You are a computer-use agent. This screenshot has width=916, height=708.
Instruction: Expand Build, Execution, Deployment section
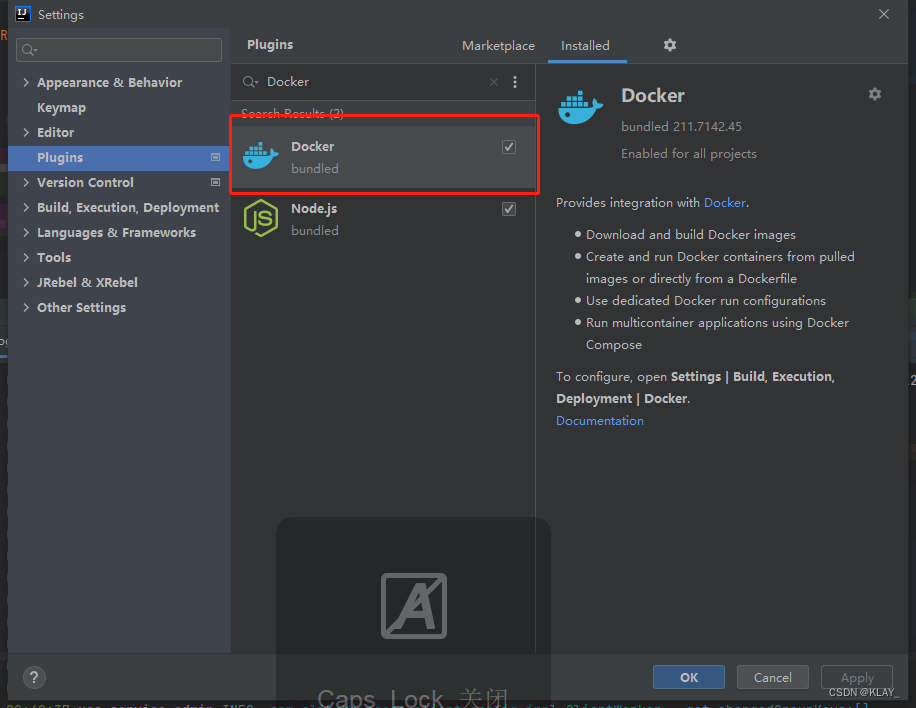coord(26,207)
